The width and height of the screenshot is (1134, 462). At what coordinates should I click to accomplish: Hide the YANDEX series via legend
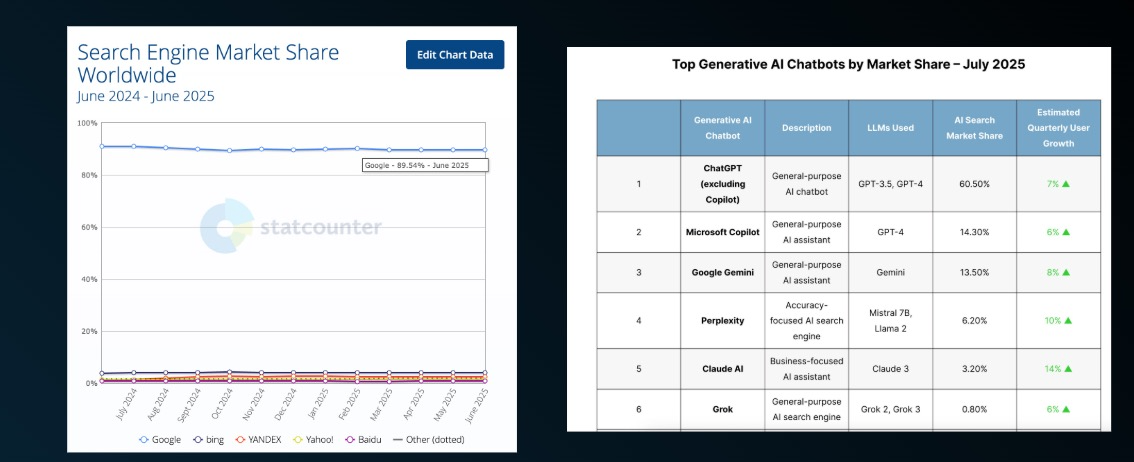(x=265, y=439)
